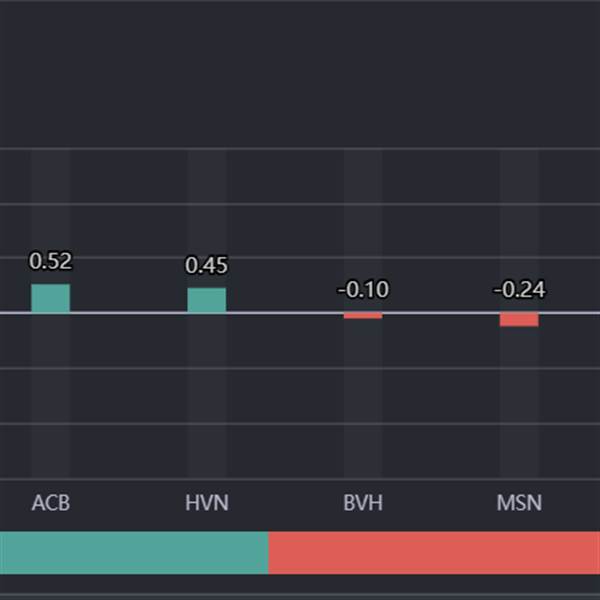Click the red segment of bottom ratio bar
Image resolution: width=600 pixels, height=600 pixels.
point(434,553)
